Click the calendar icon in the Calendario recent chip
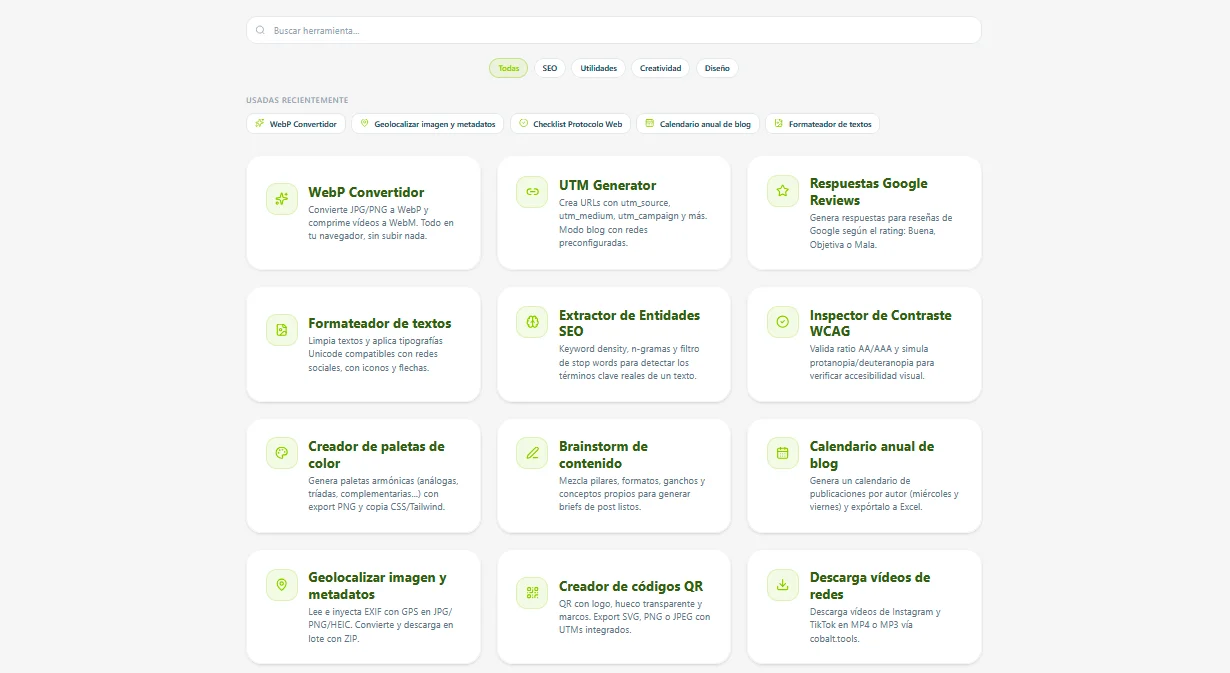 click(650, 124)
